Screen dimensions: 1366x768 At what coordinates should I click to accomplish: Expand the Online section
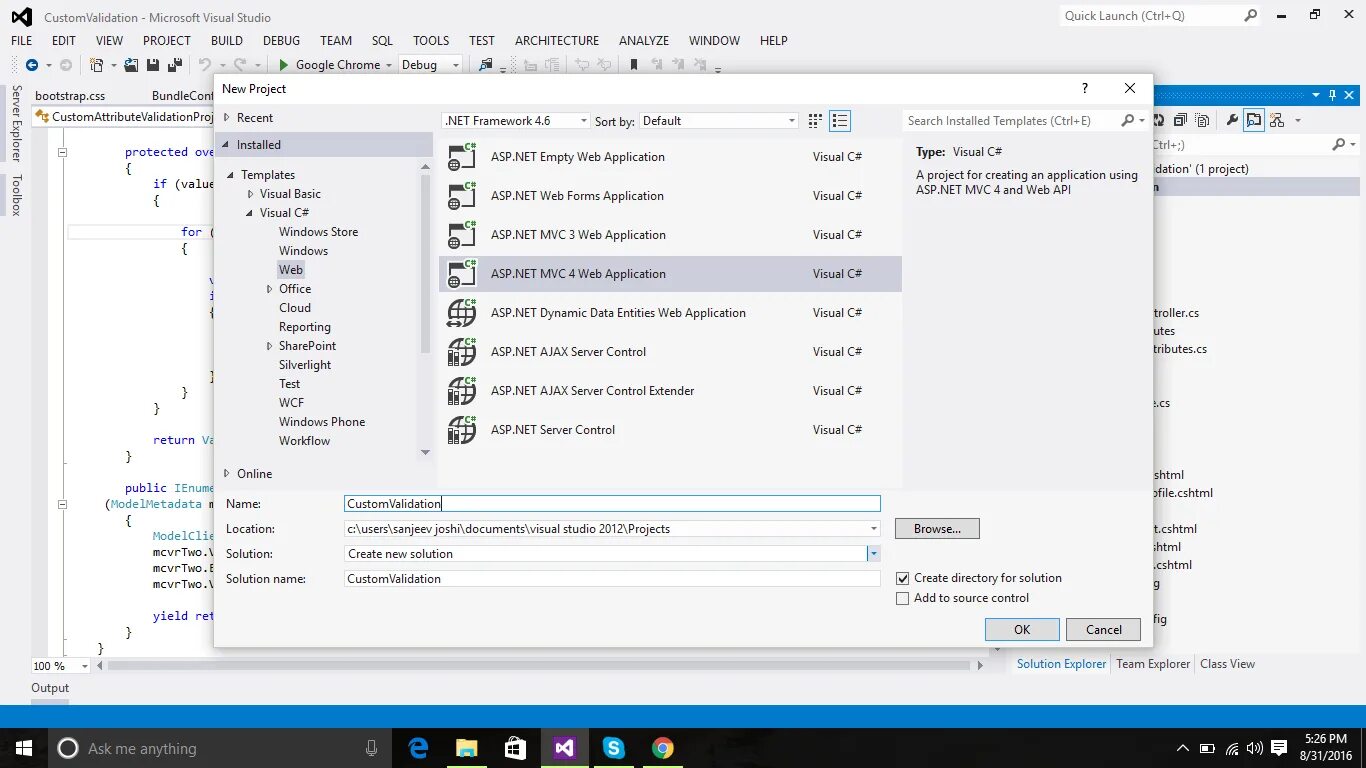pyautogui.click(x=226, y=474)
